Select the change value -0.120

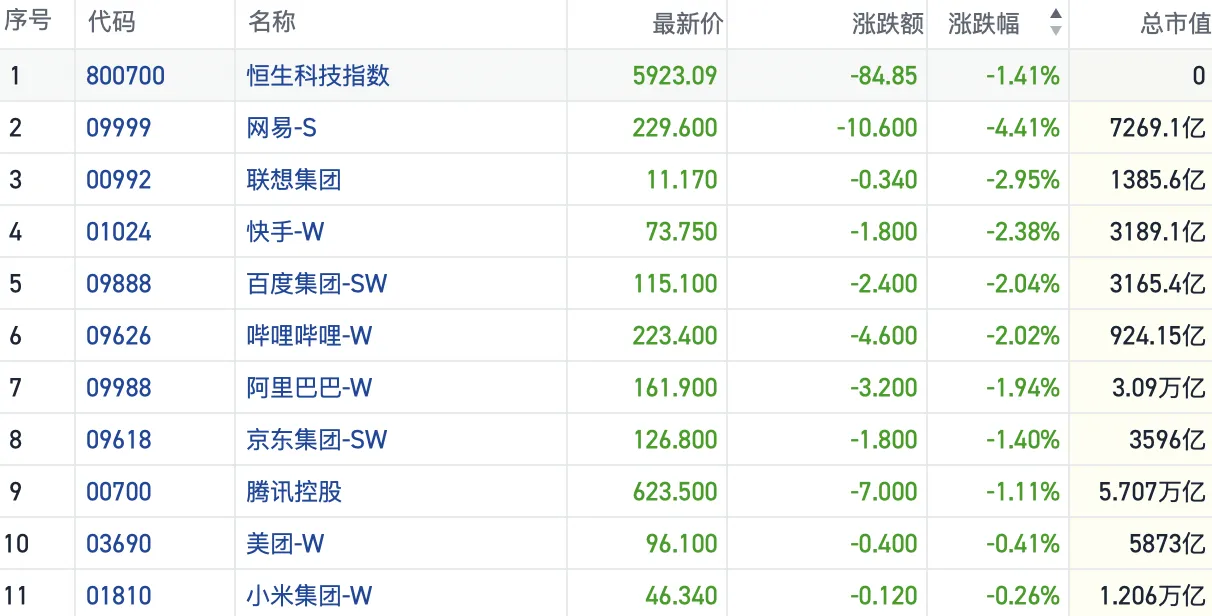(886, 596)
